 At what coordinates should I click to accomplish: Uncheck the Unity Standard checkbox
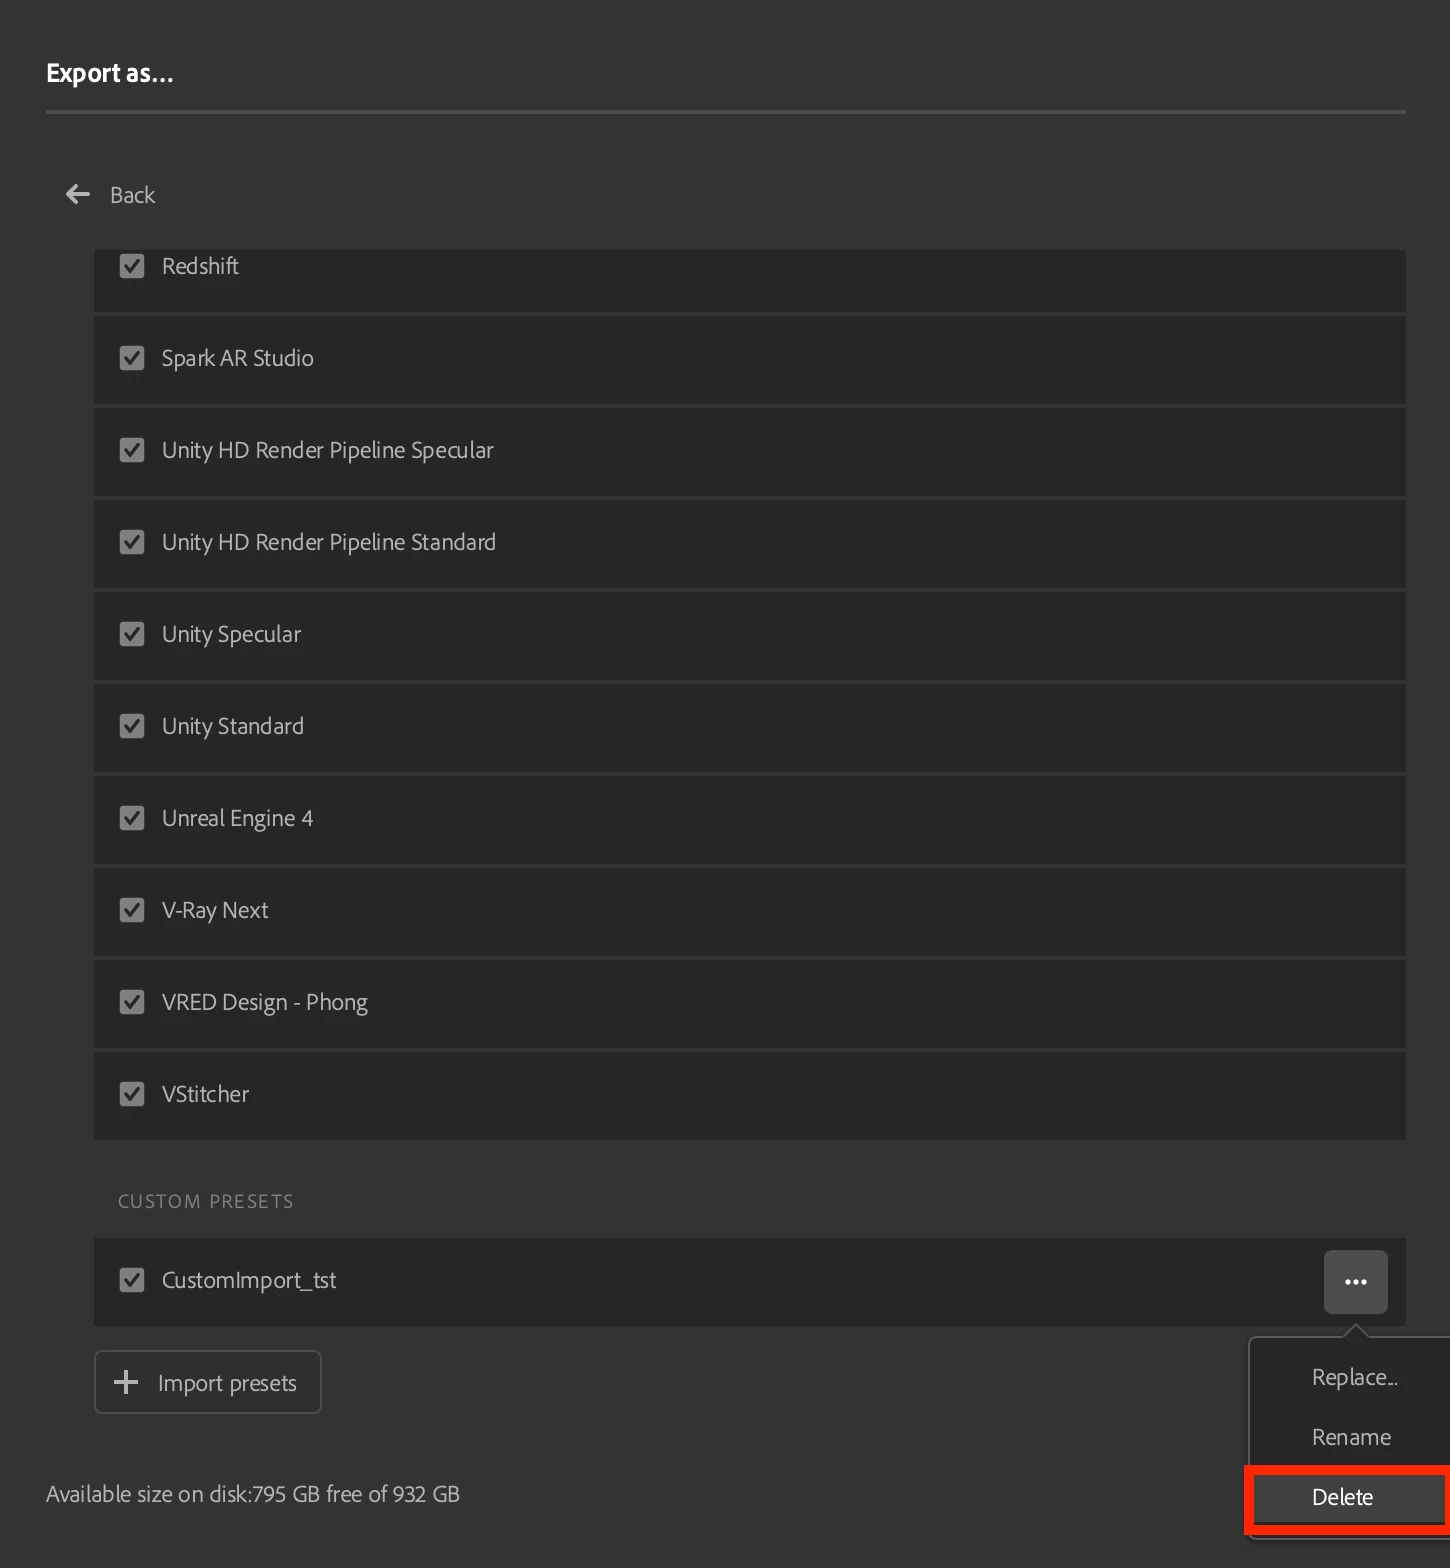[x=132, y=726]
